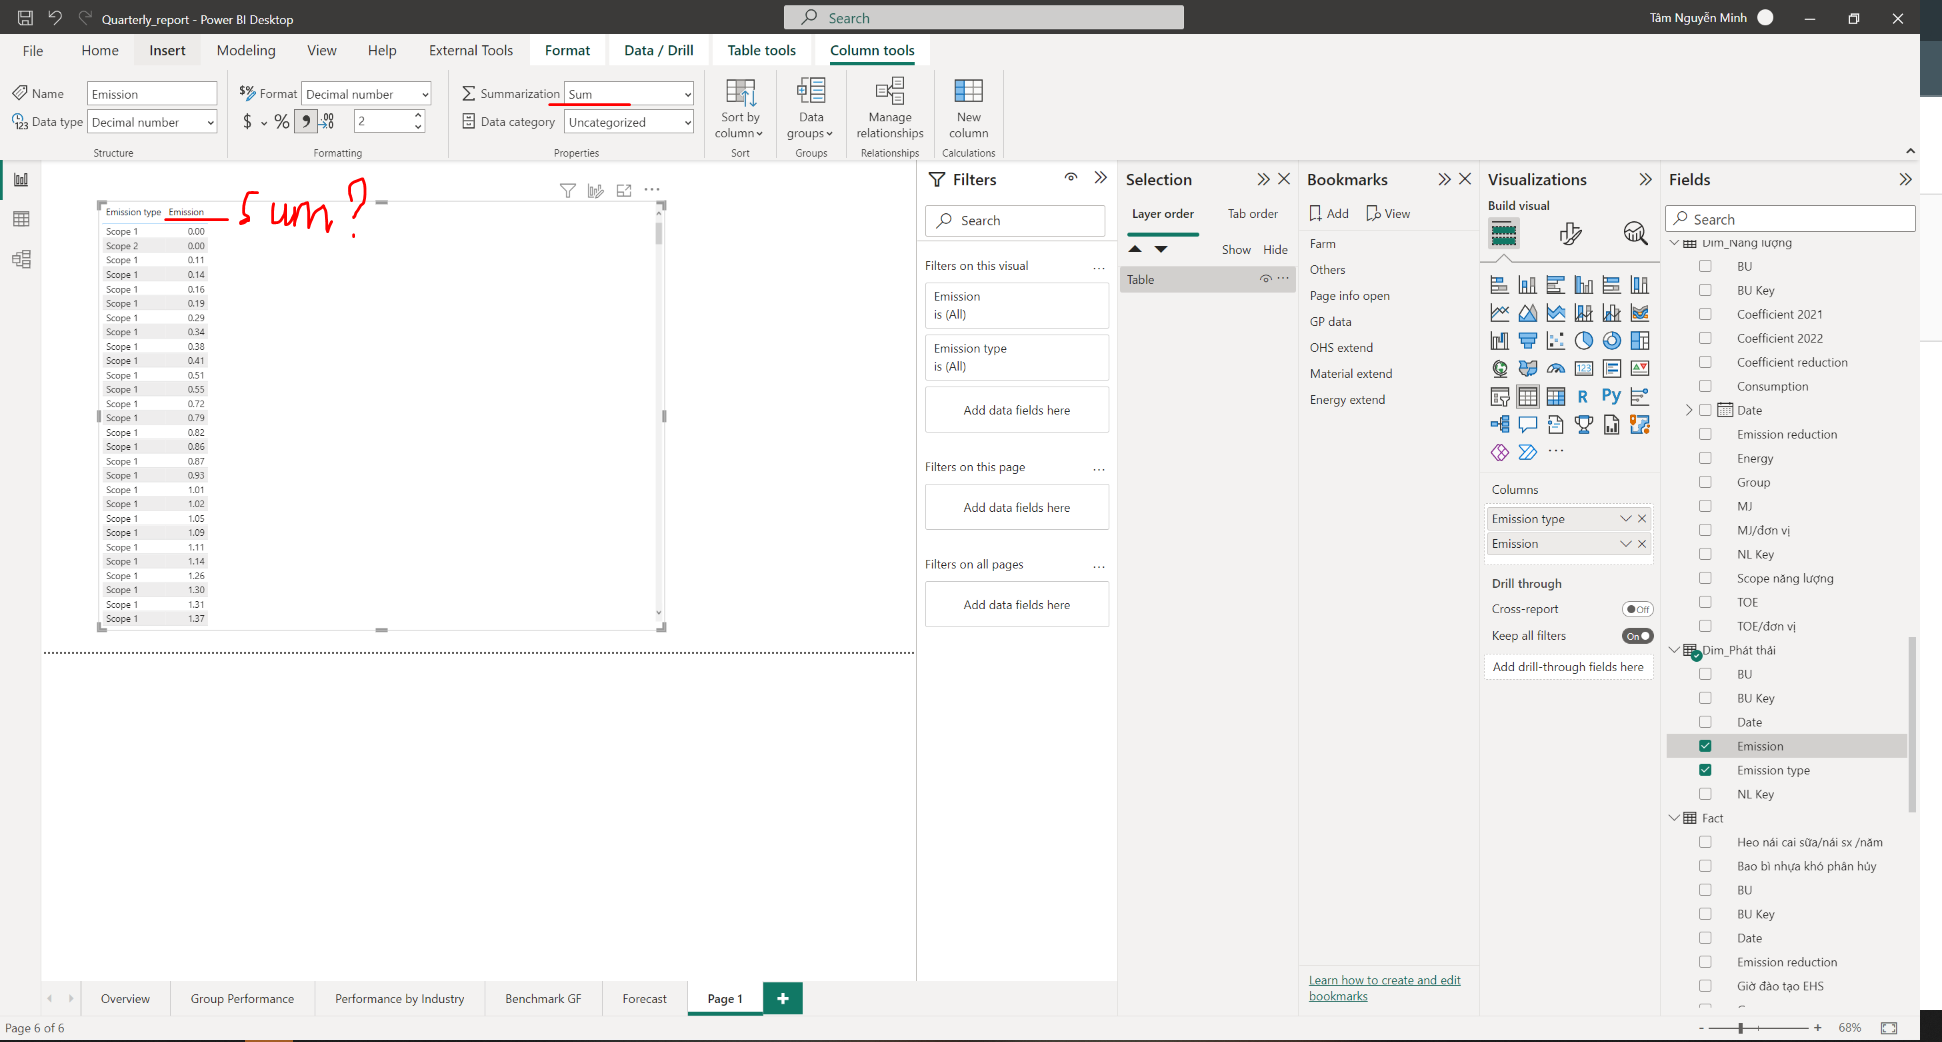Open the Format visual brush tab
Image resolution: width=1942 pixels, height=1042 pixels.
pyautogui.click(x=1570, y=234)
